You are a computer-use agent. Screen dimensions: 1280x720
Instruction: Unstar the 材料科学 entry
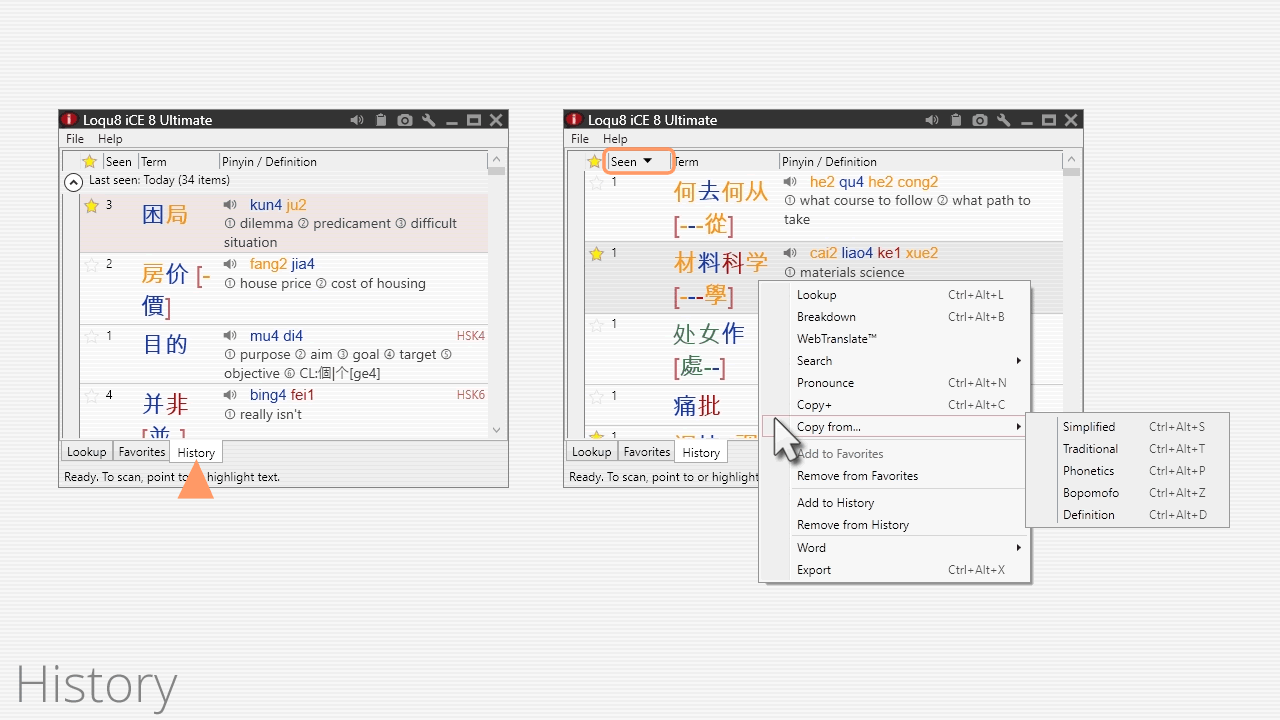click(597, 254)
